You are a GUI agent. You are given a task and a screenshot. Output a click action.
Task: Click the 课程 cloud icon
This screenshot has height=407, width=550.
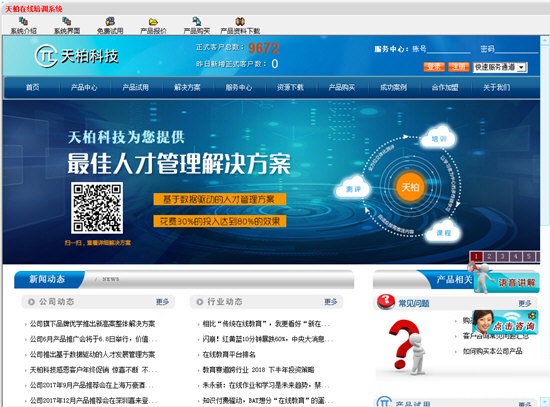tap(443, 232)
